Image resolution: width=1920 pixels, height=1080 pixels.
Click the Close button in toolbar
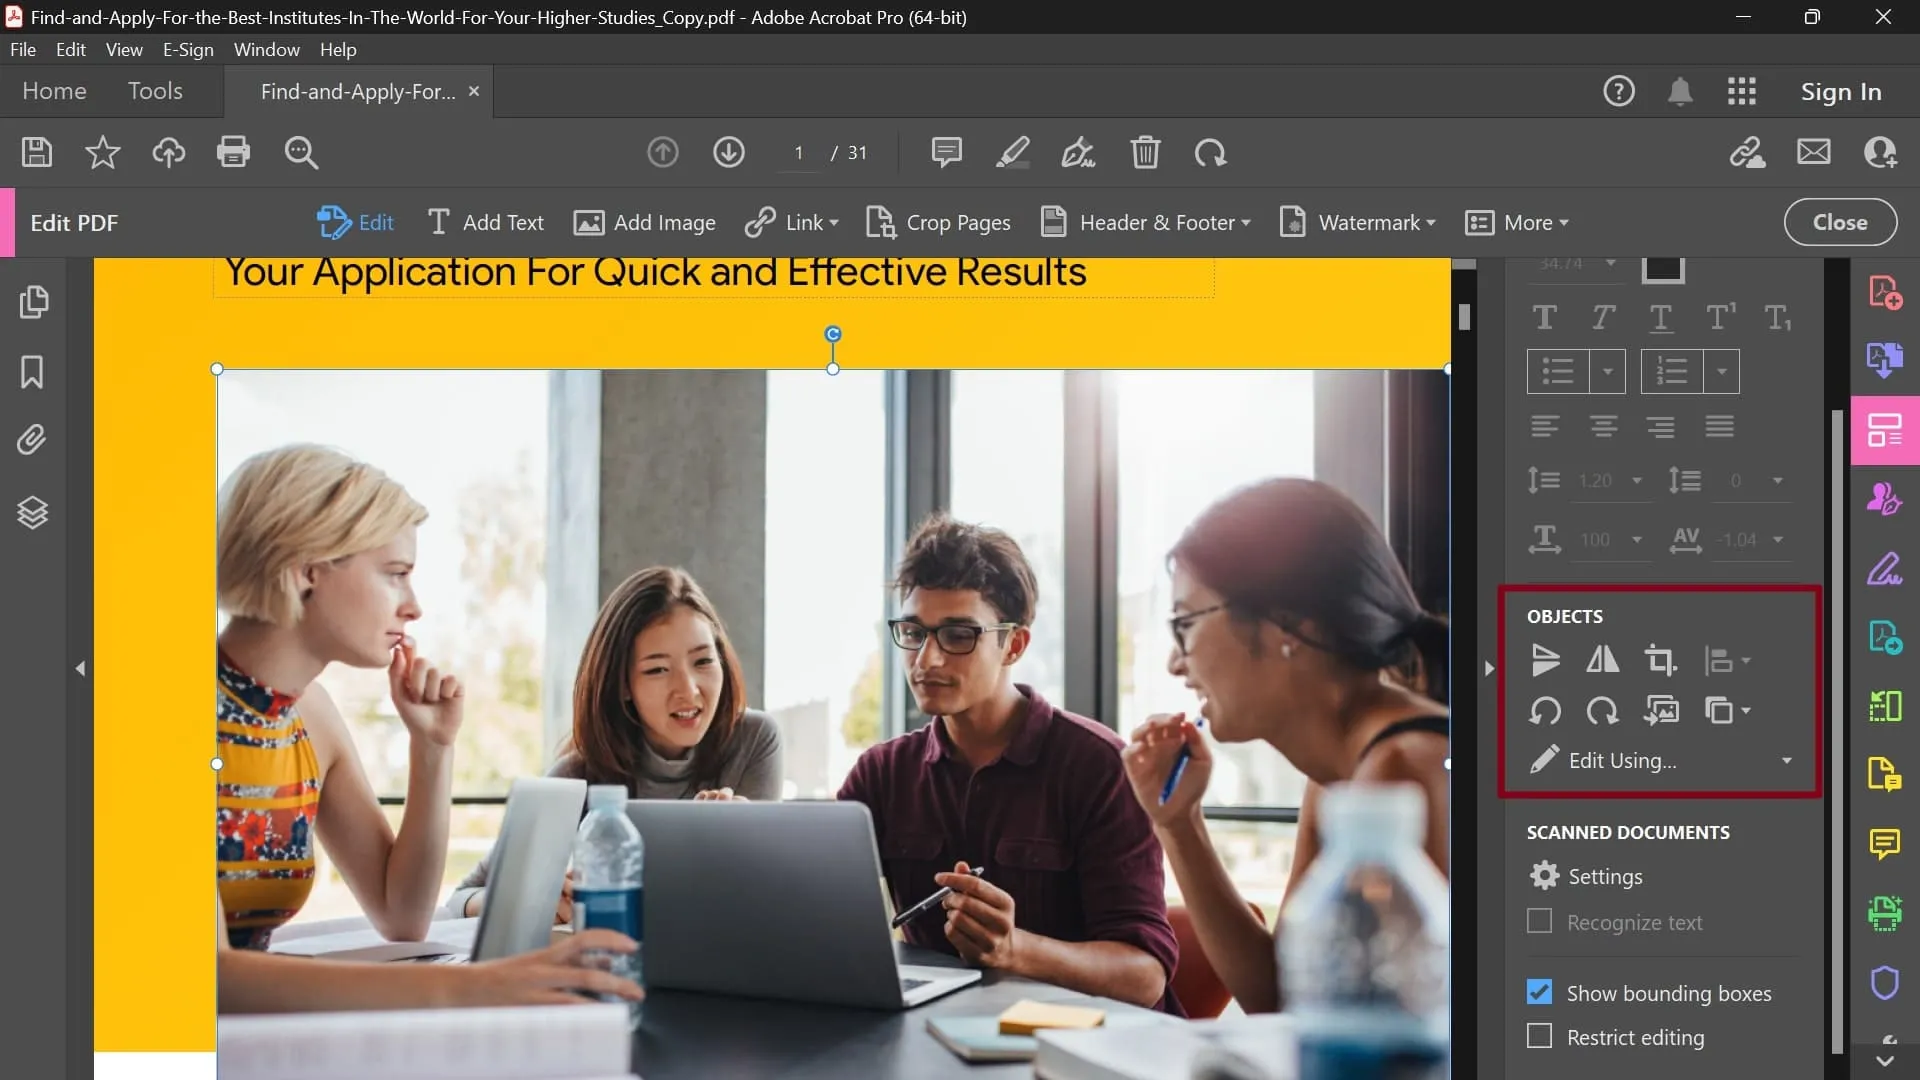coord(1840,222)
